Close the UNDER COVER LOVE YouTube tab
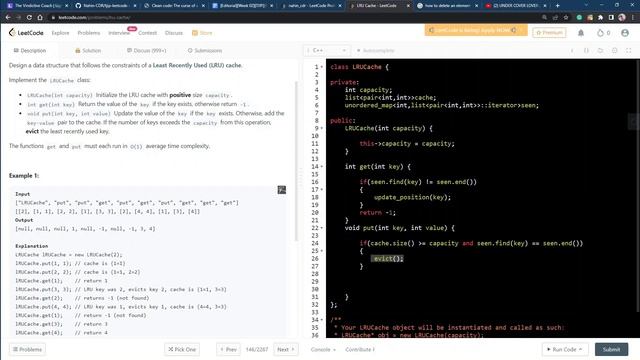The width and height of the screenshot is (640, 360). pos(544,6)
